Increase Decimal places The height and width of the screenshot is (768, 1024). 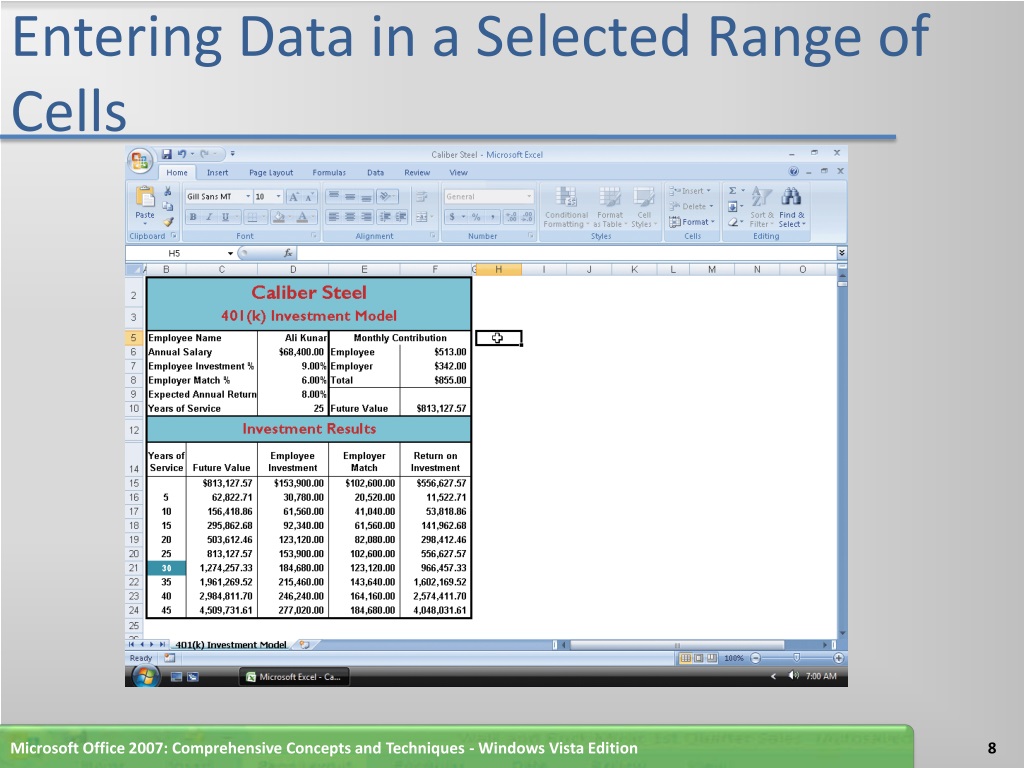tap(511, 217)
